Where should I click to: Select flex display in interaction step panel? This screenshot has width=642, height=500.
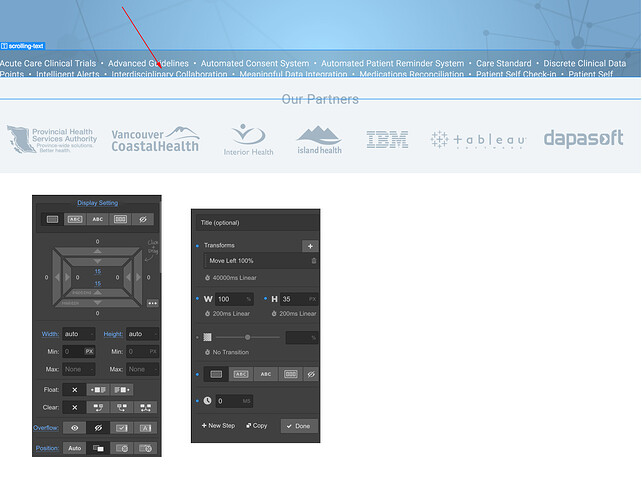(290, 374)
